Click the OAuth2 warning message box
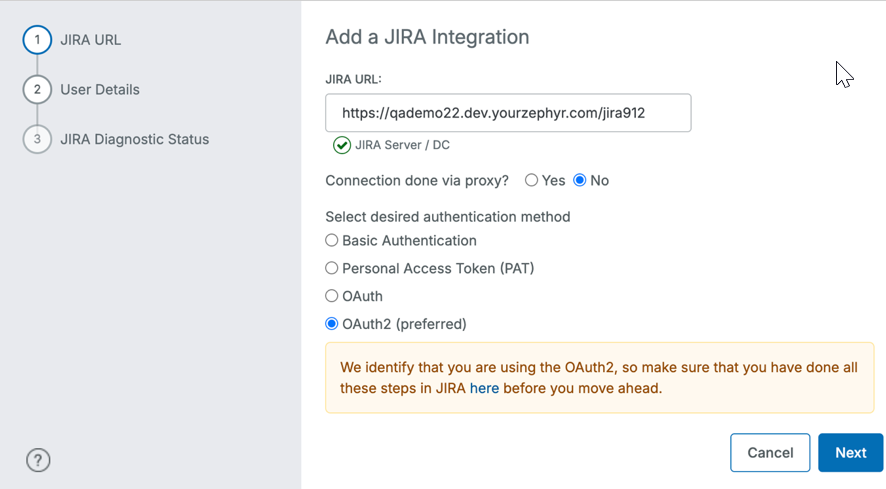The width and height of the screenshot is (886, 489). point(599,378)
